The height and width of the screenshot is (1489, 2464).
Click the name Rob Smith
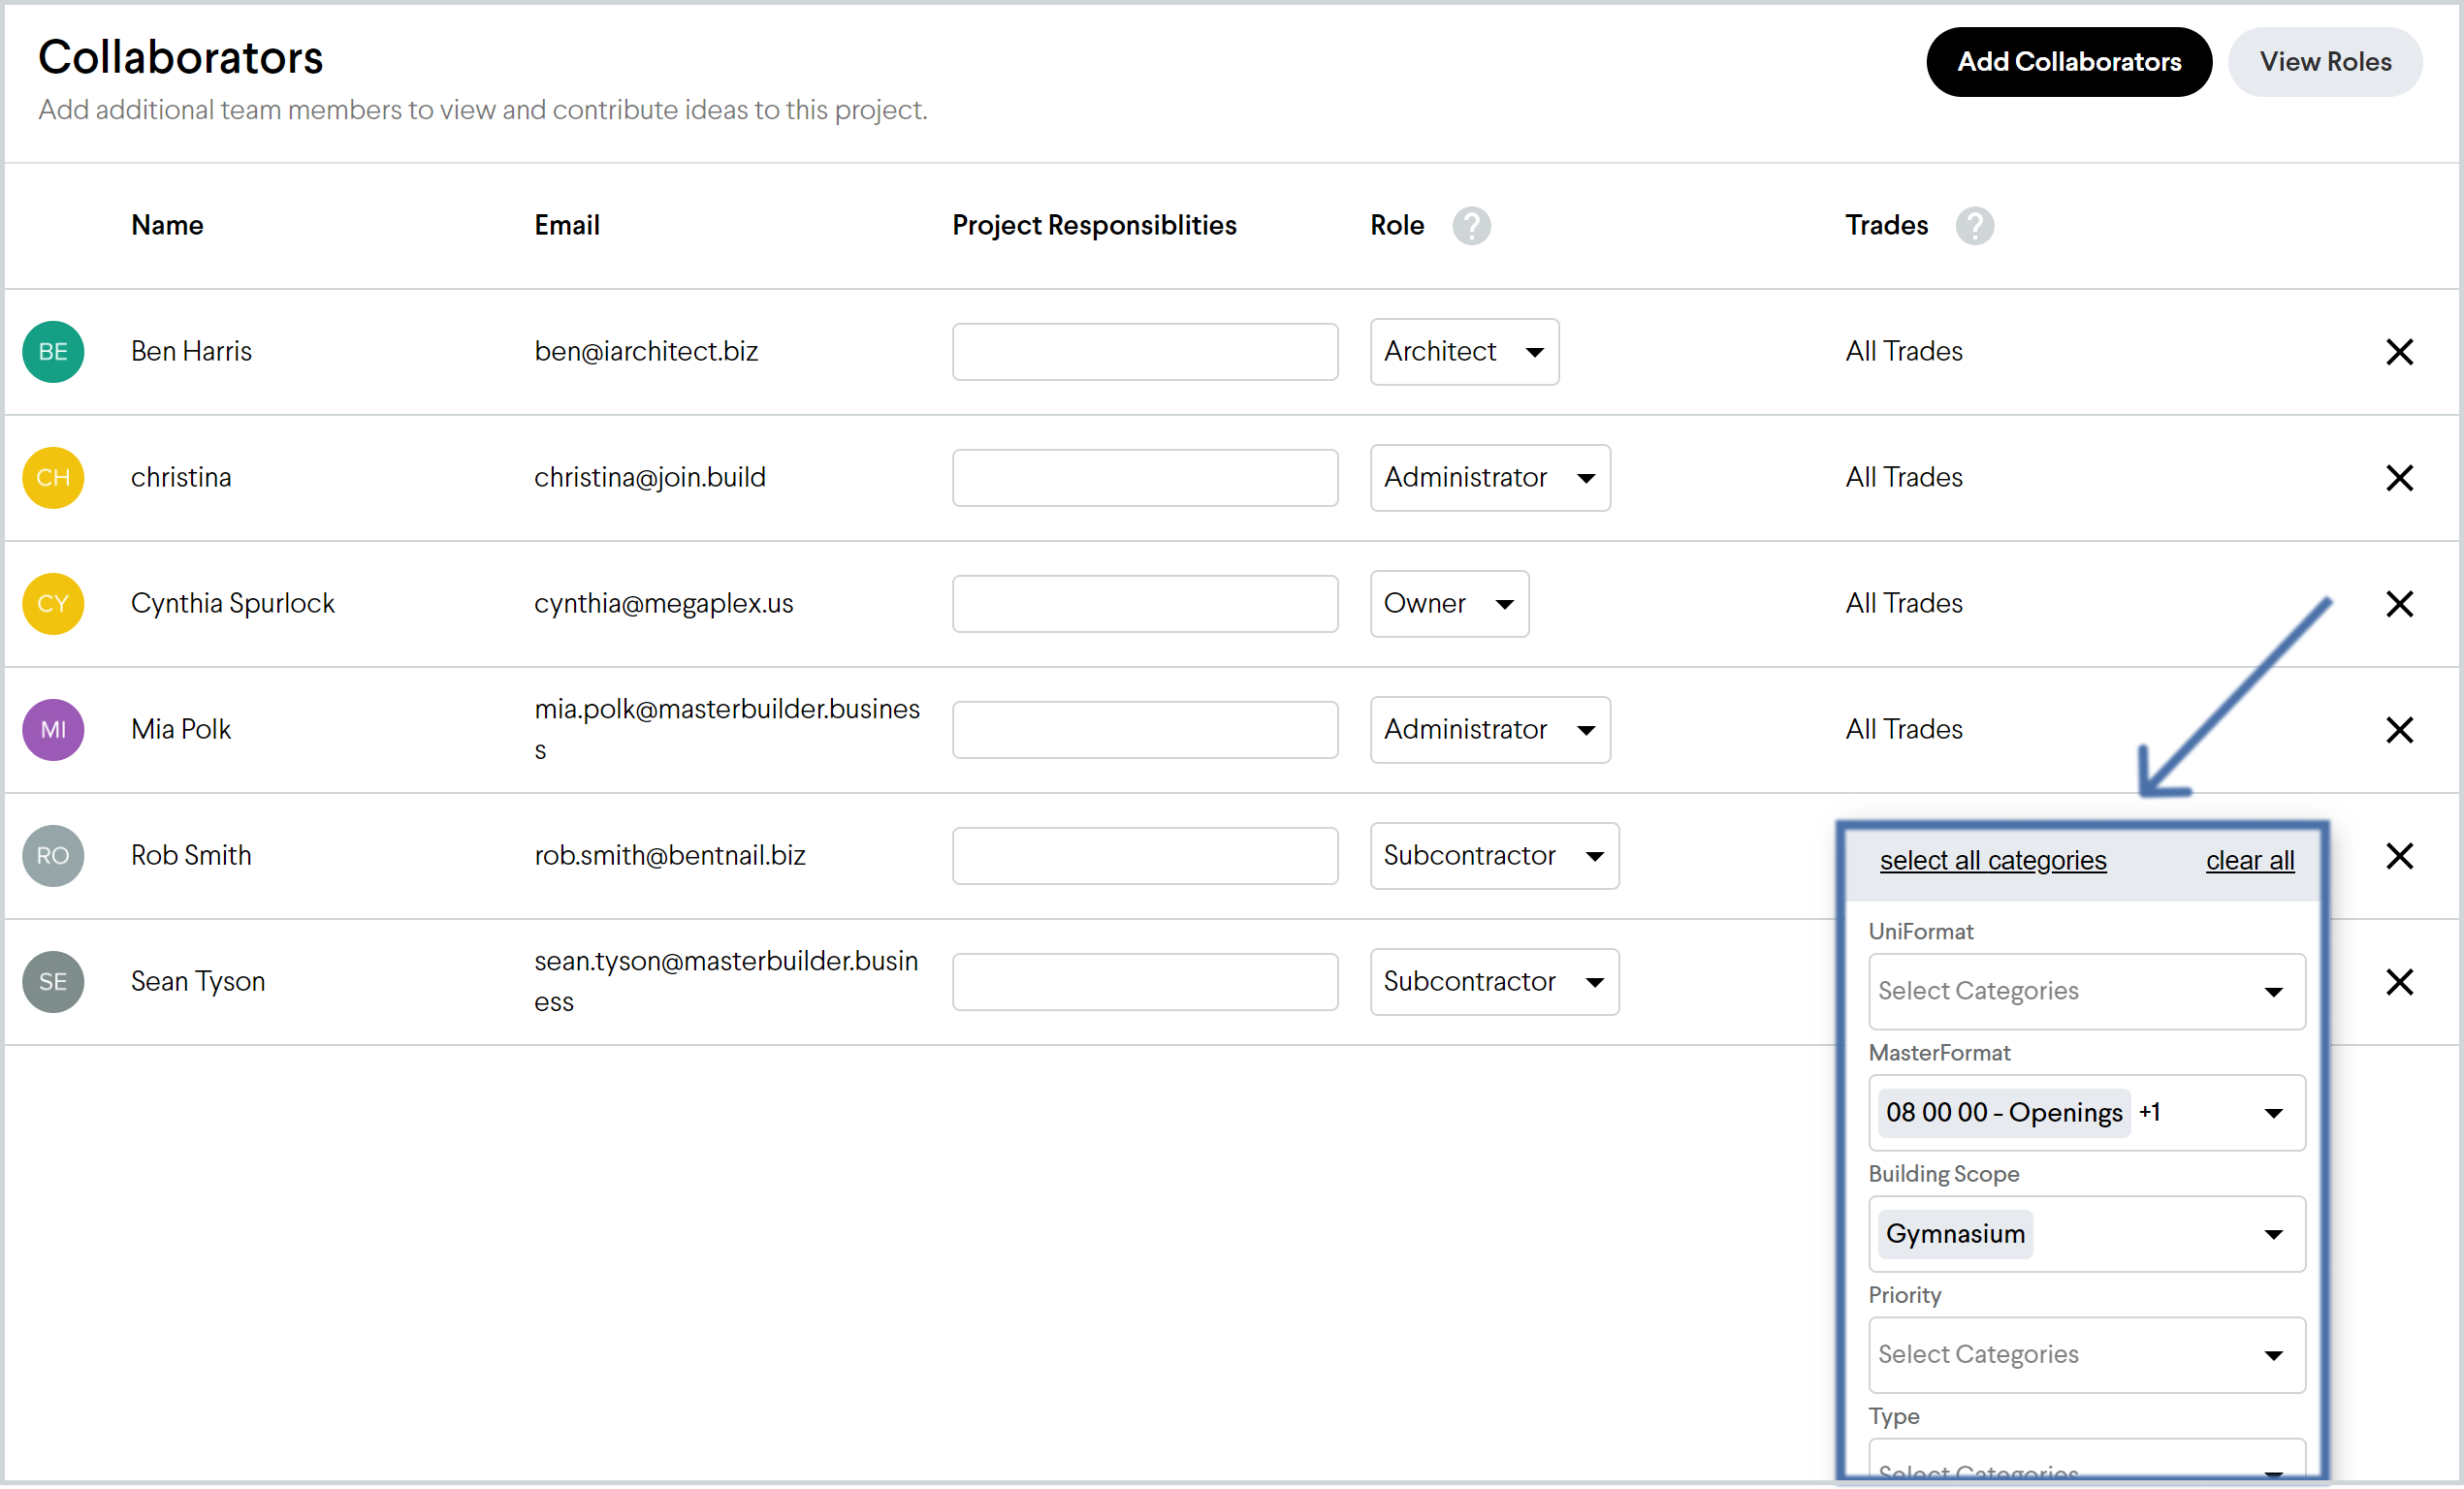click(x=191, y=856)
